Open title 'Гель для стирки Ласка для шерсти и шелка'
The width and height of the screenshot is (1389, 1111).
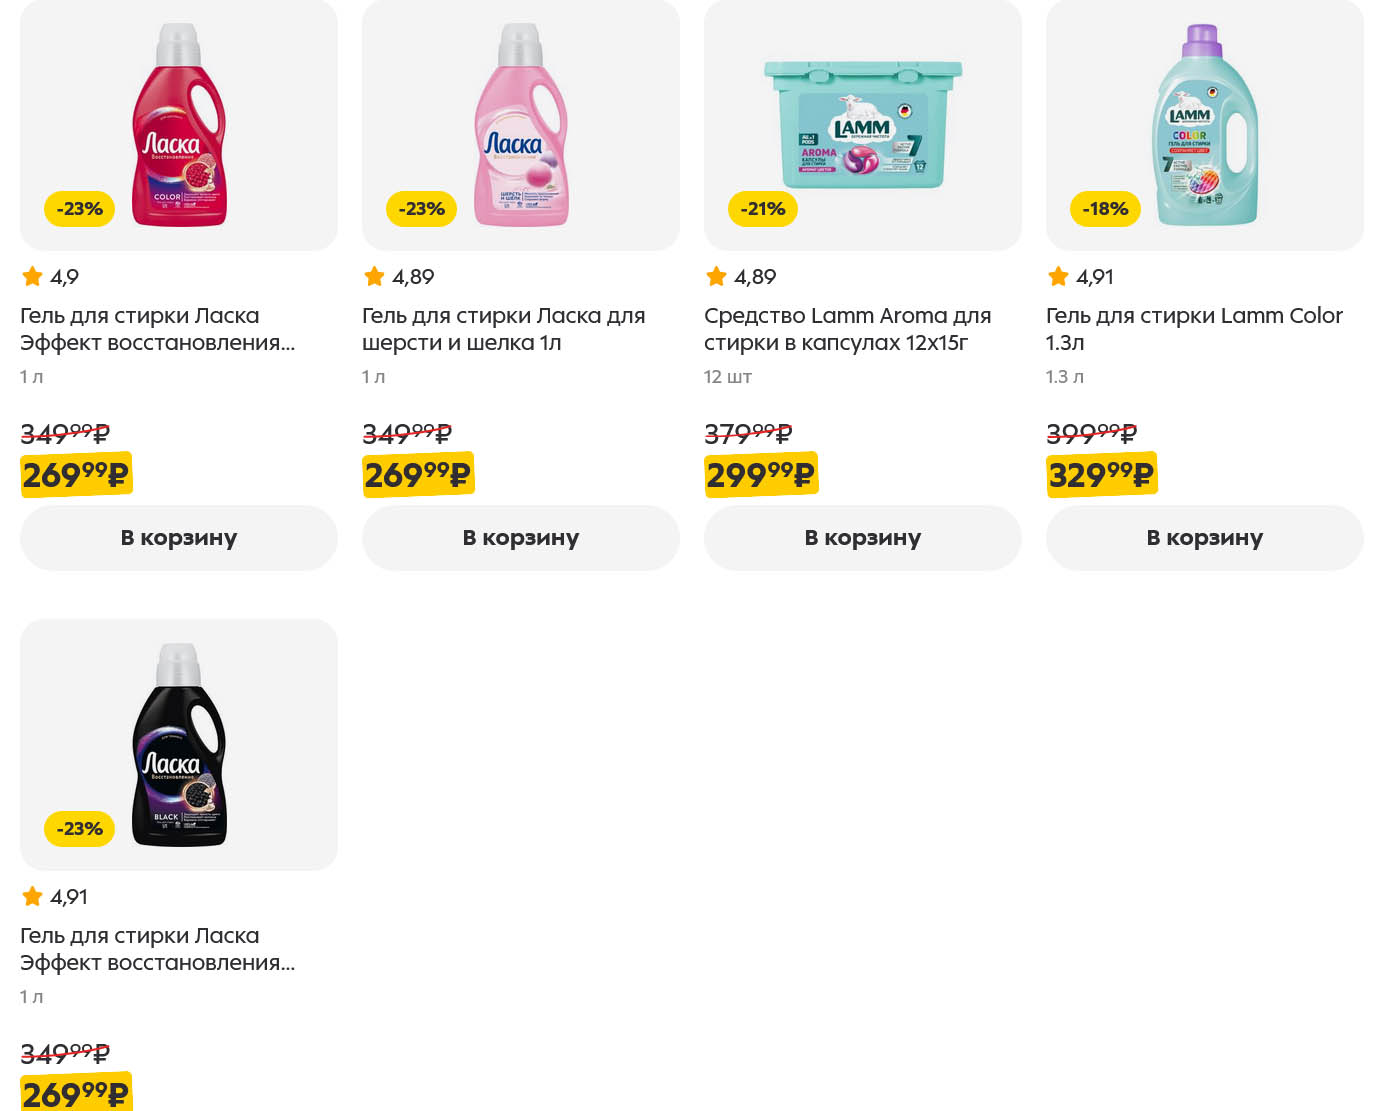[x=503, y=329]
